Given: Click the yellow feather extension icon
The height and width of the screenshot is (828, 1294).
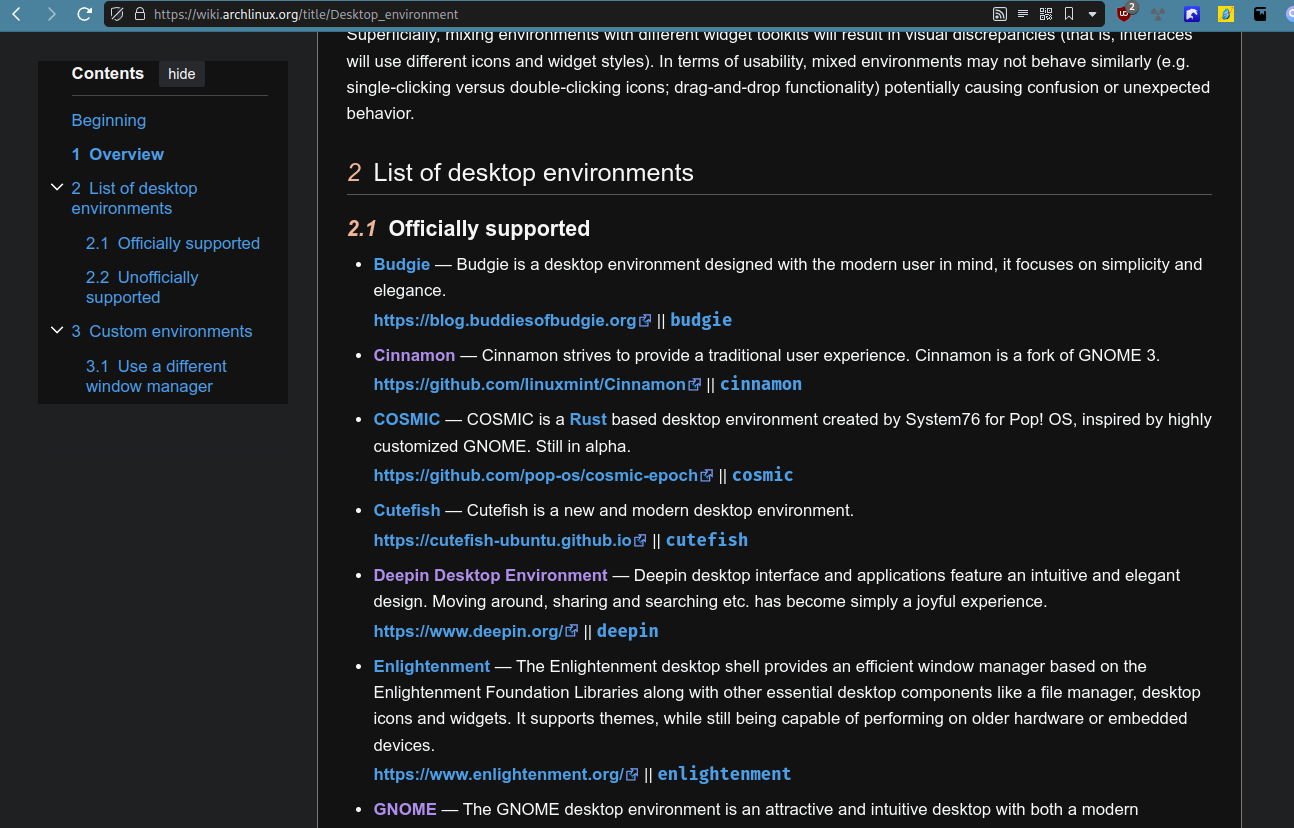Looking at the screenshot, I should pos(1226,14).
